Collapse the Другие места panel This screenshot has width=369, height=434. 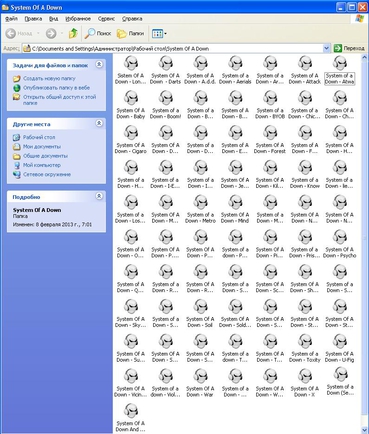pyautogui.click(x=99, y=123)
